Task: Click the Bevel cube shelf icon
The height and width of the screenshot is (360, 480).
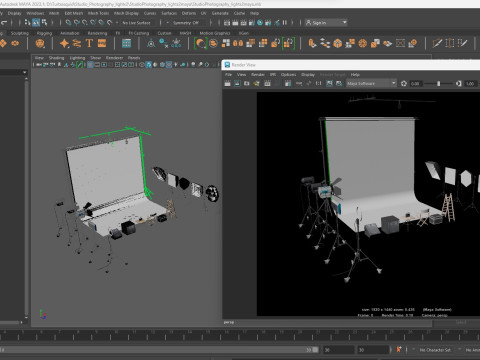Action: coord(338,43)
